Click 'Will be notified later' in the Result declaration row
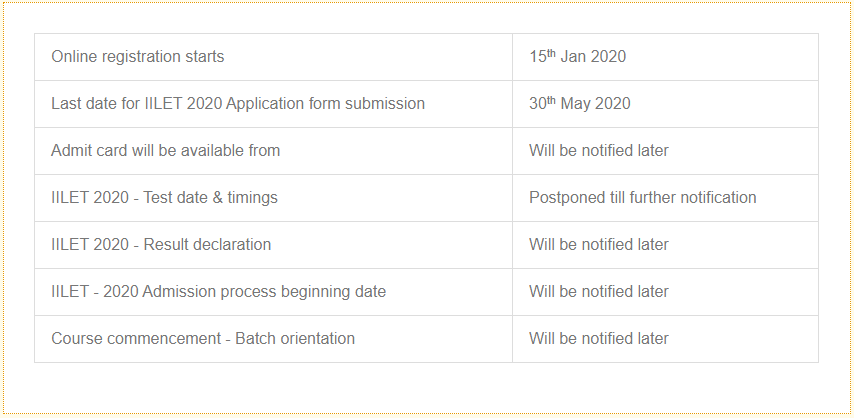Screen dimensions: 854x418 pyautogui.click(x=599, y=245)
